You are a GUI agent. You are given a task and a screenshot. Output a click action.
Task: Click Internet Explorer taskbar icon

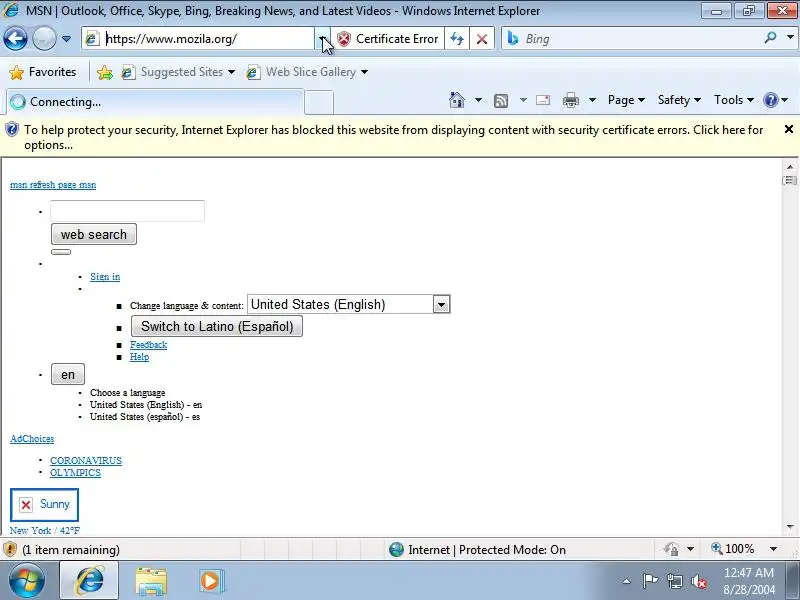[90, 581]
